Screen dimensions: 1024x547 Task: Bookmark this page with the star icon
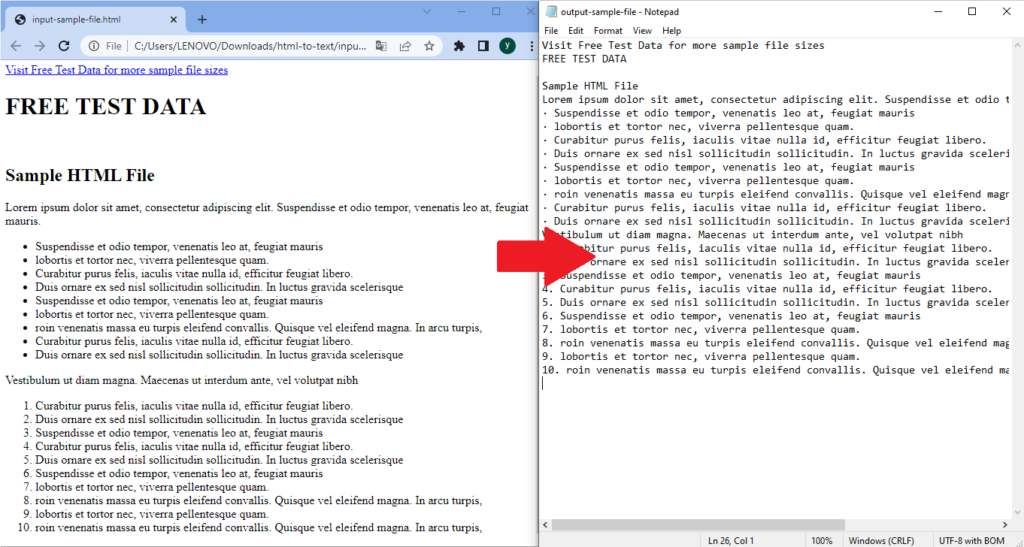(x=429, y=46)
